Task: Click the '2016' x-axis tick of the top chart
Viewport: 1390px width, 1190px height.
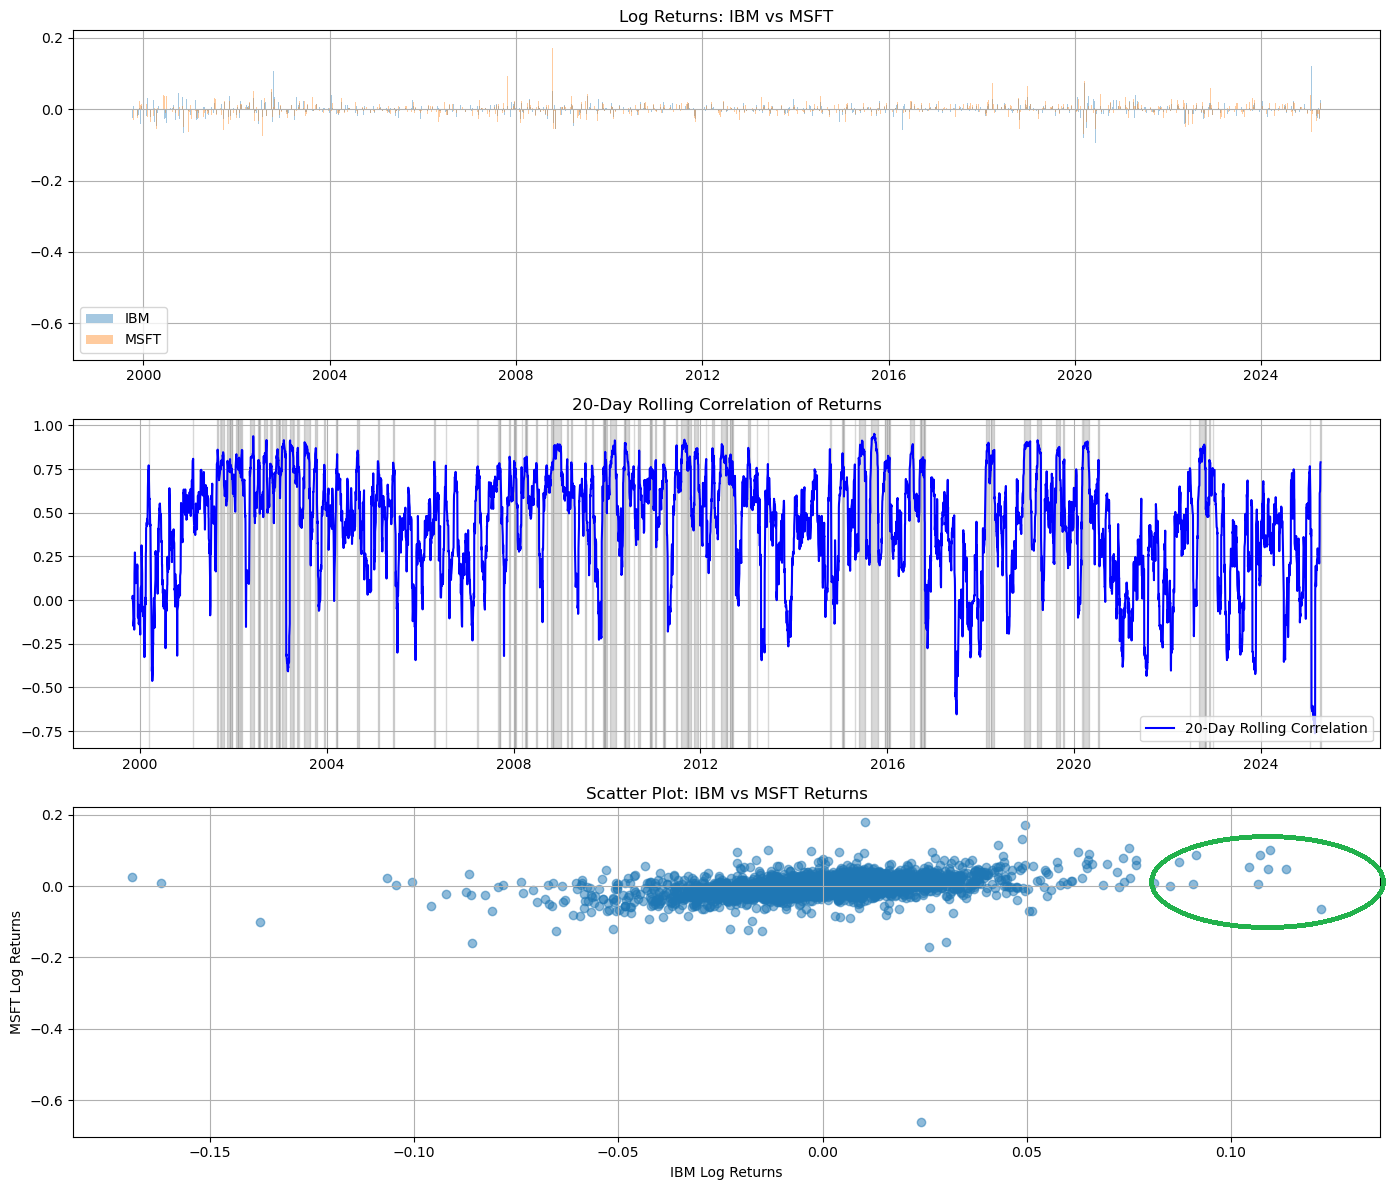Action: (888, 376)
